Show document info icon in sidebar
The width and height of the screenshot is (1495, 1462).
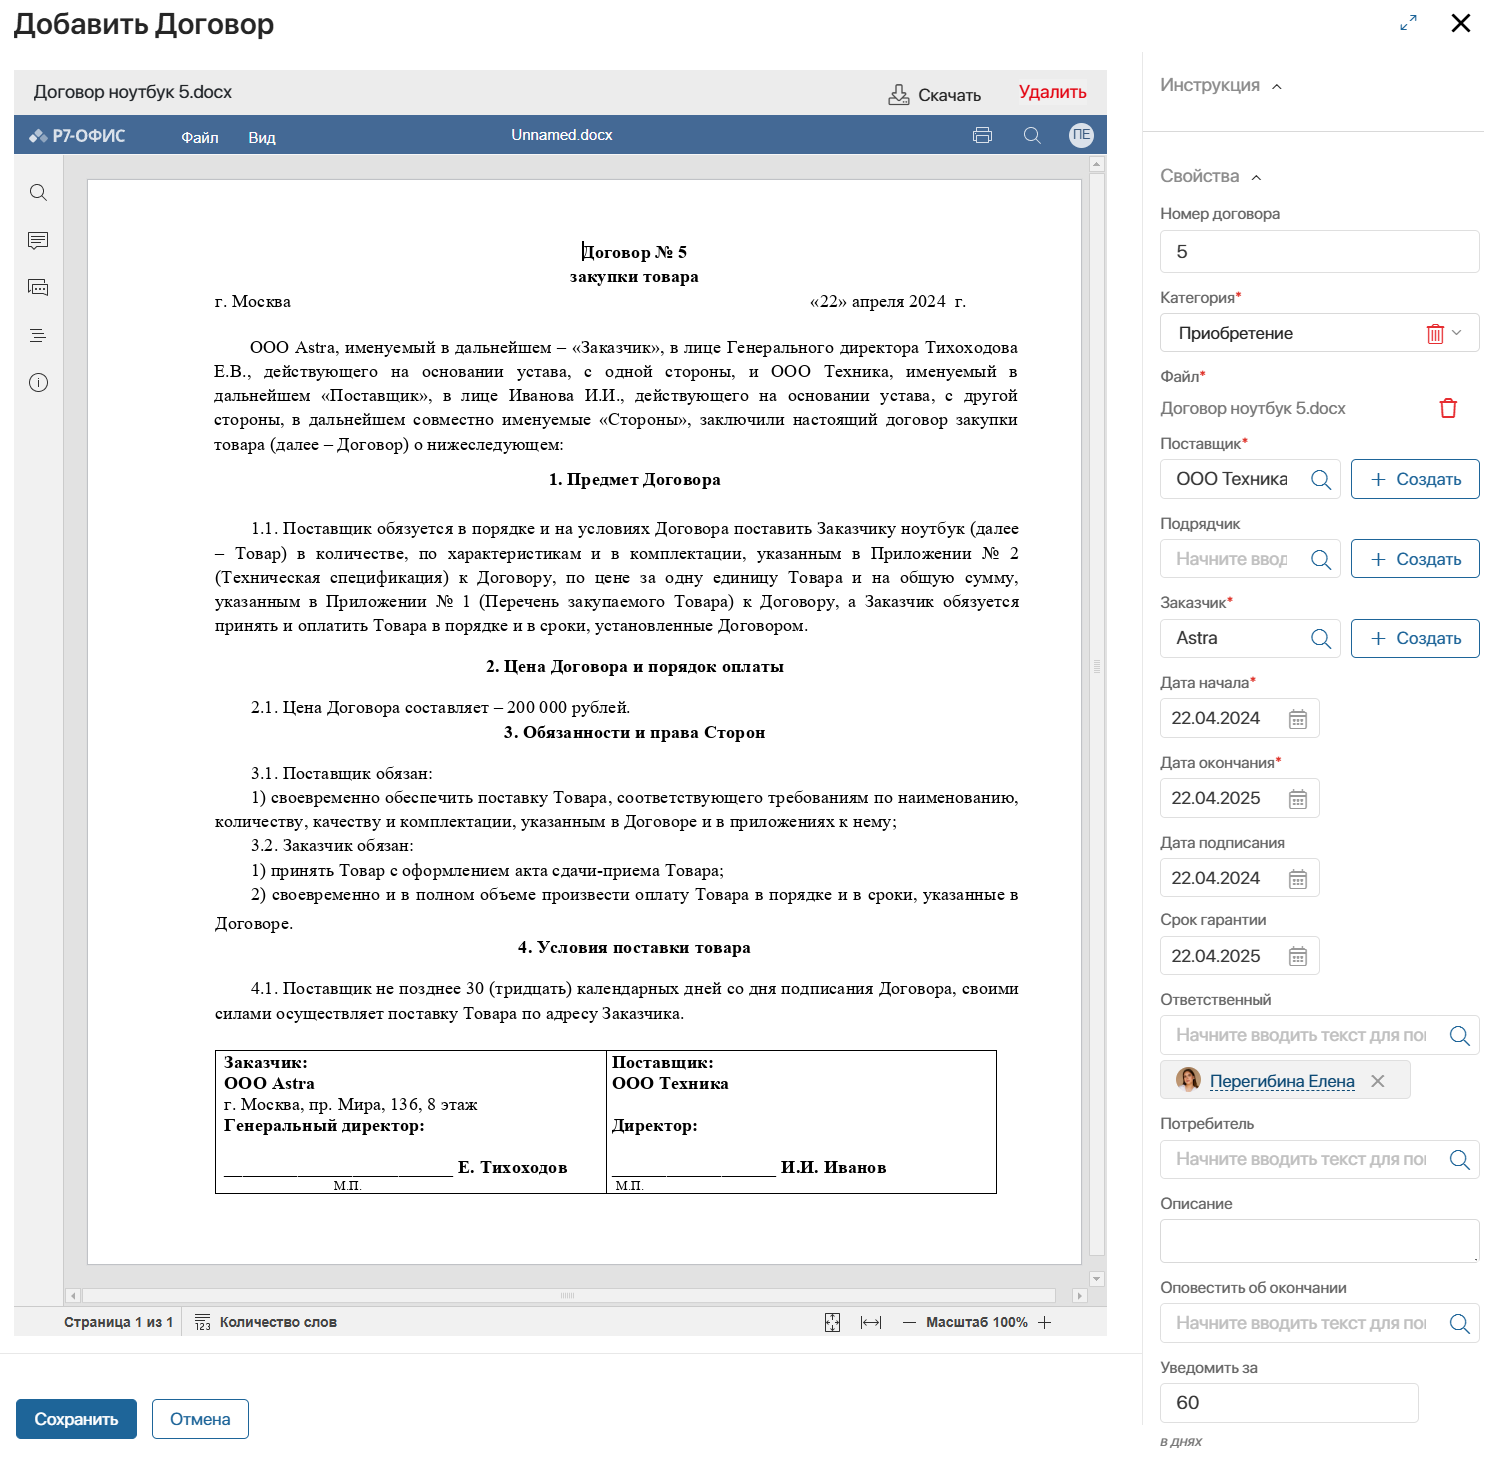pos(38,382)
